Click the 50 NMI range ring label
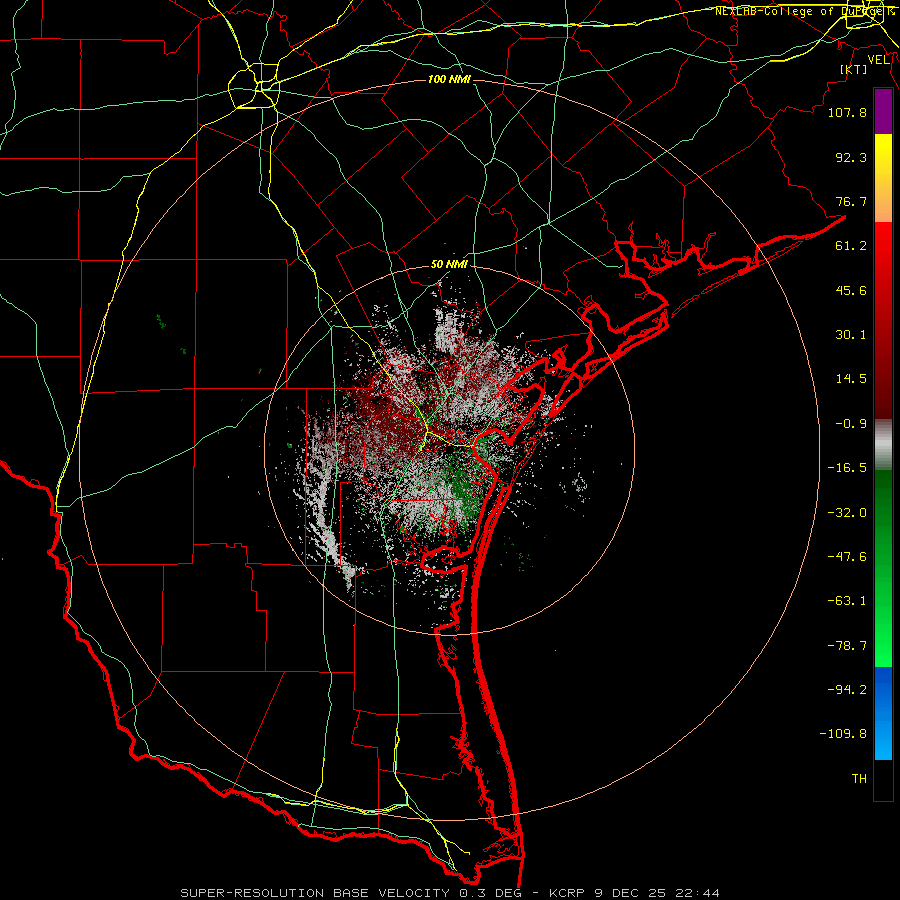The width and height of the screenshot is (900, 900). tap(449, 265)
